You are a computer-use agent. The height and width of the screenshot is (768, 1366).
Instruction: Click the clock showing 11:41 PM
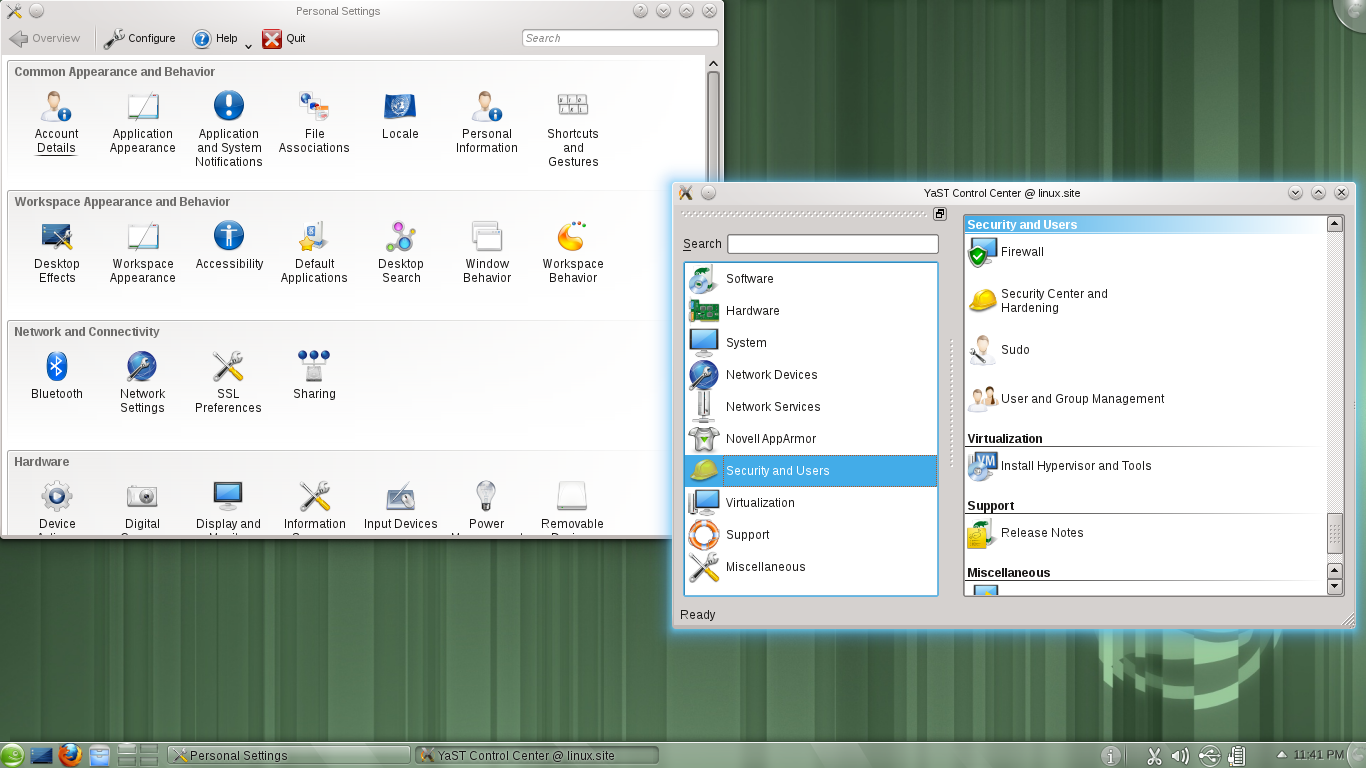(x=1318, y=755)
